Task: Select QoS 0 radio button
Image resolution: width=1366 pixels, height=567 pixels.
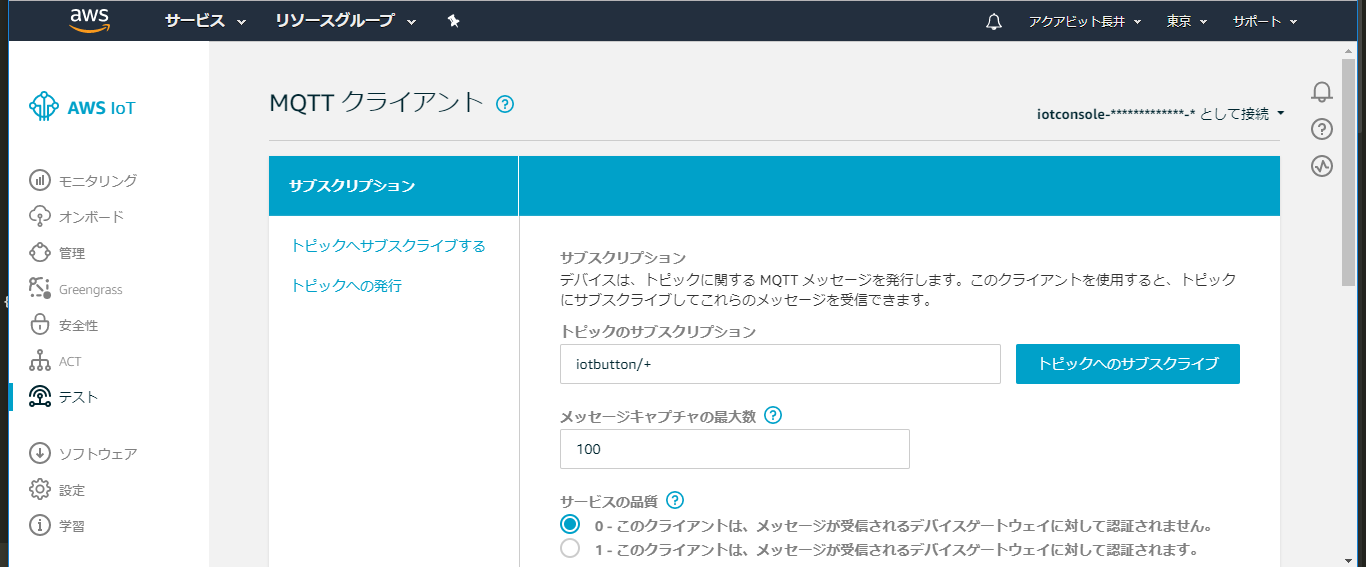Action: tap(570, 525)
